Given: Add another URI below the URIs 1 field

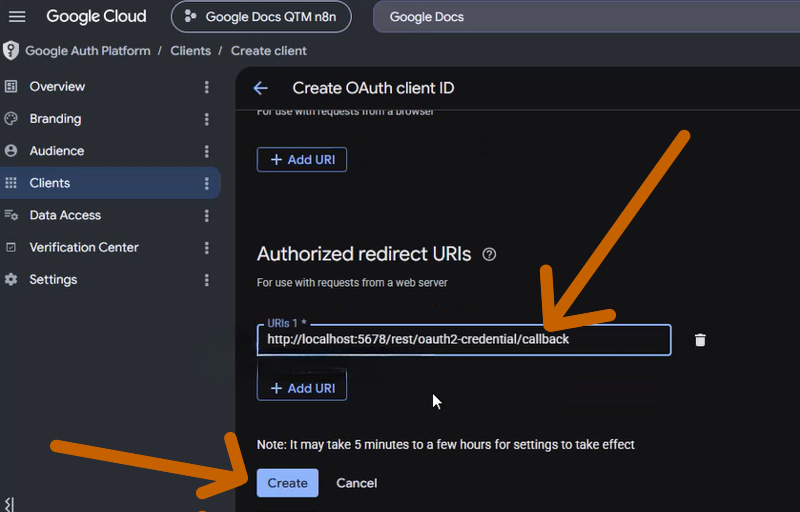Looking at the screenshot, I should 302,388.
